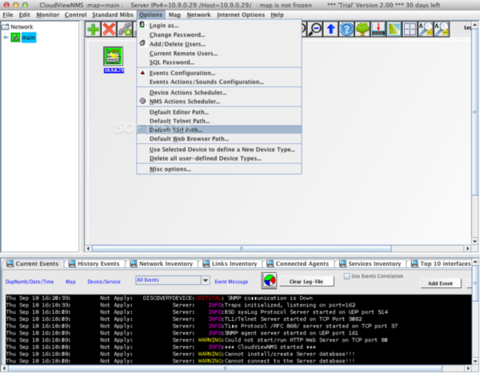
Task: Open the blue question mark help icon
Action: click(x=347, y=29)
